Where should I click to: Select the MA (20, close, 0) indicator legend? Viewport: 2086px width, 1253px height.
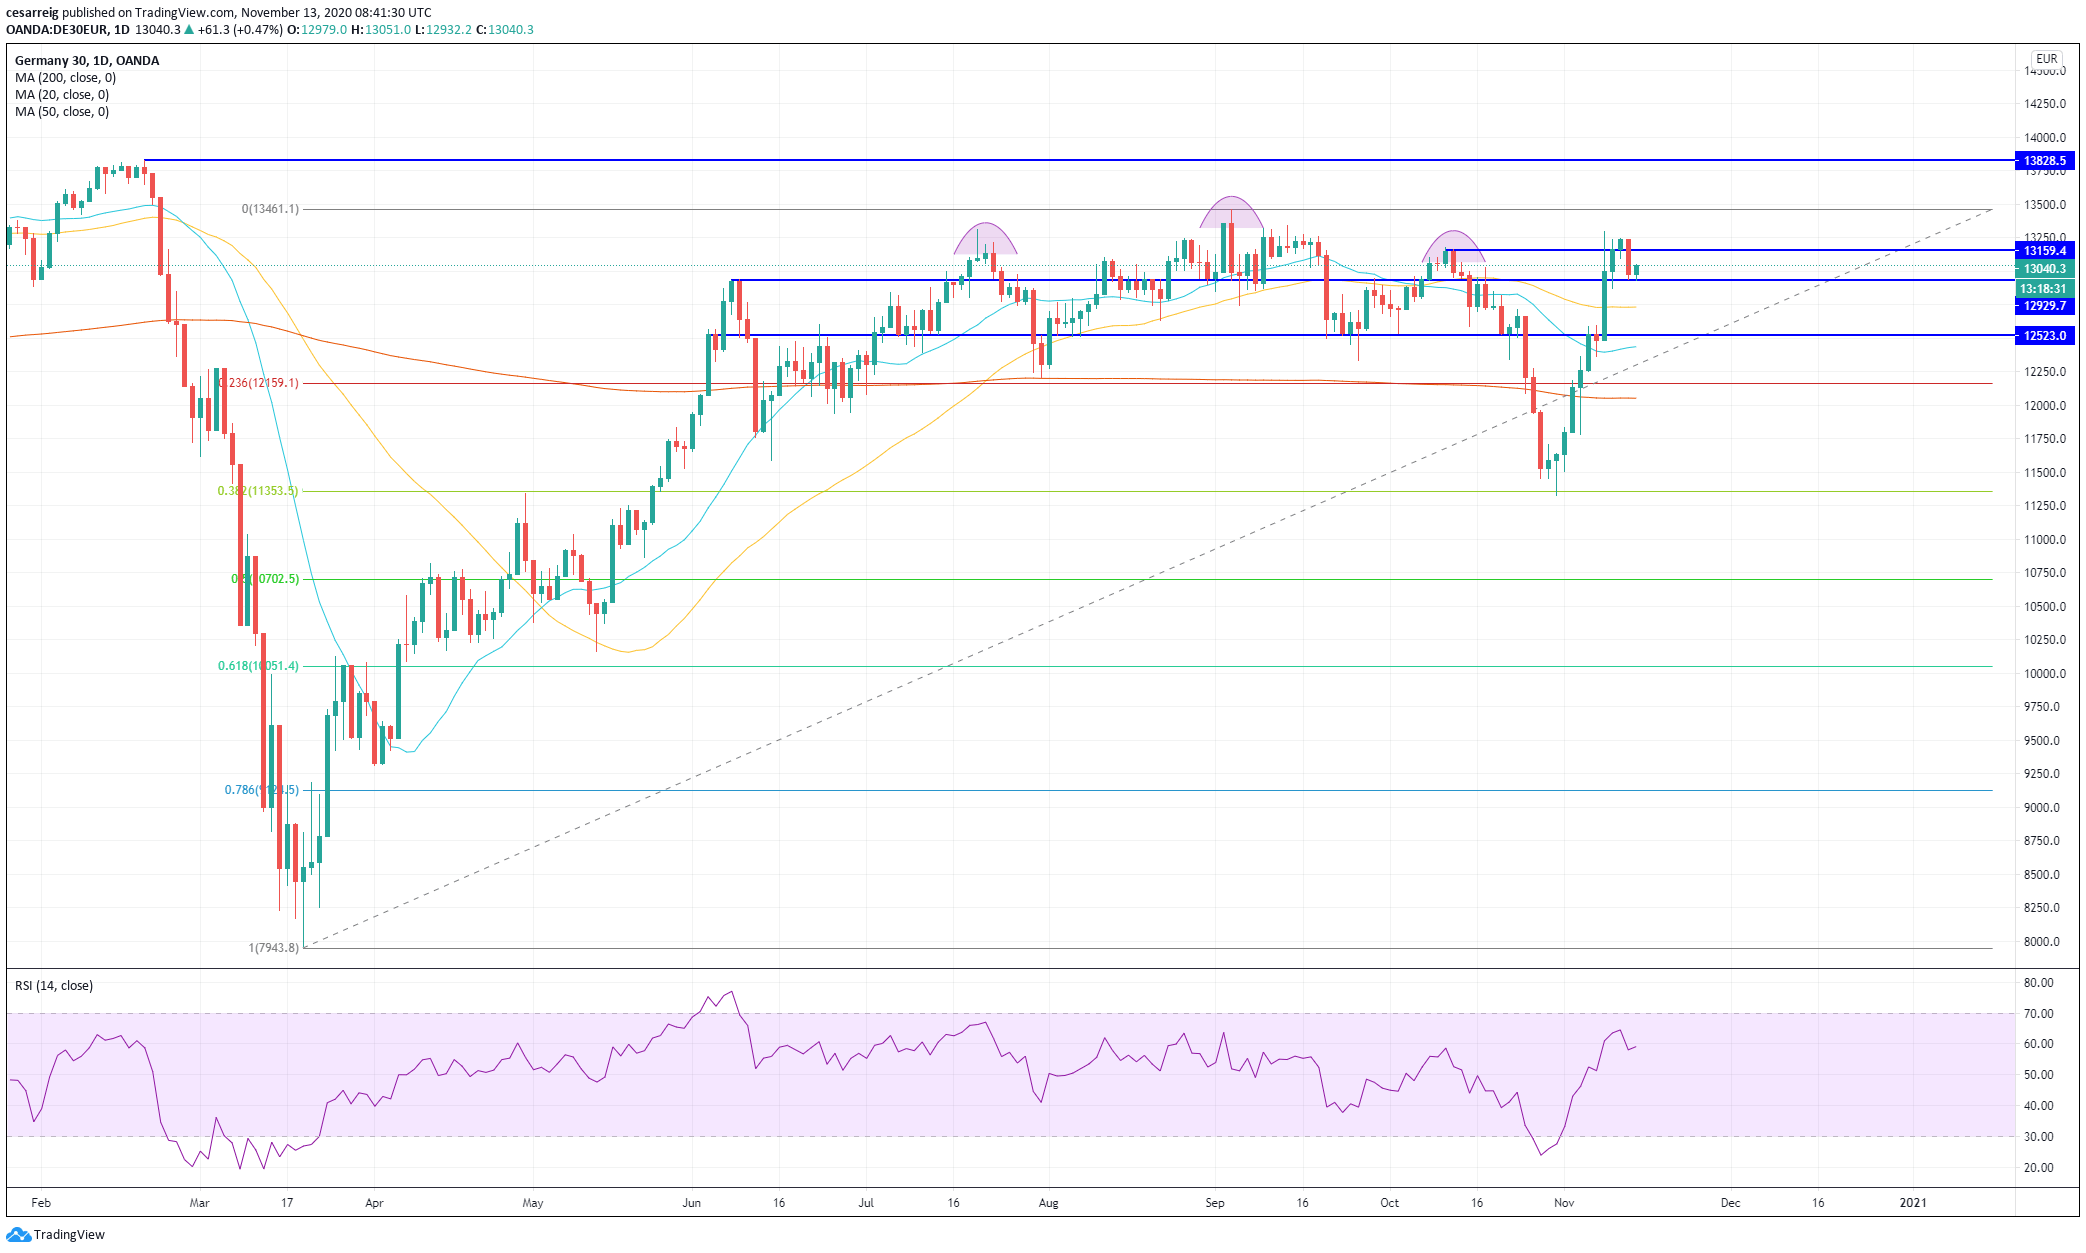pyautogui.click(x=62, y=95)
